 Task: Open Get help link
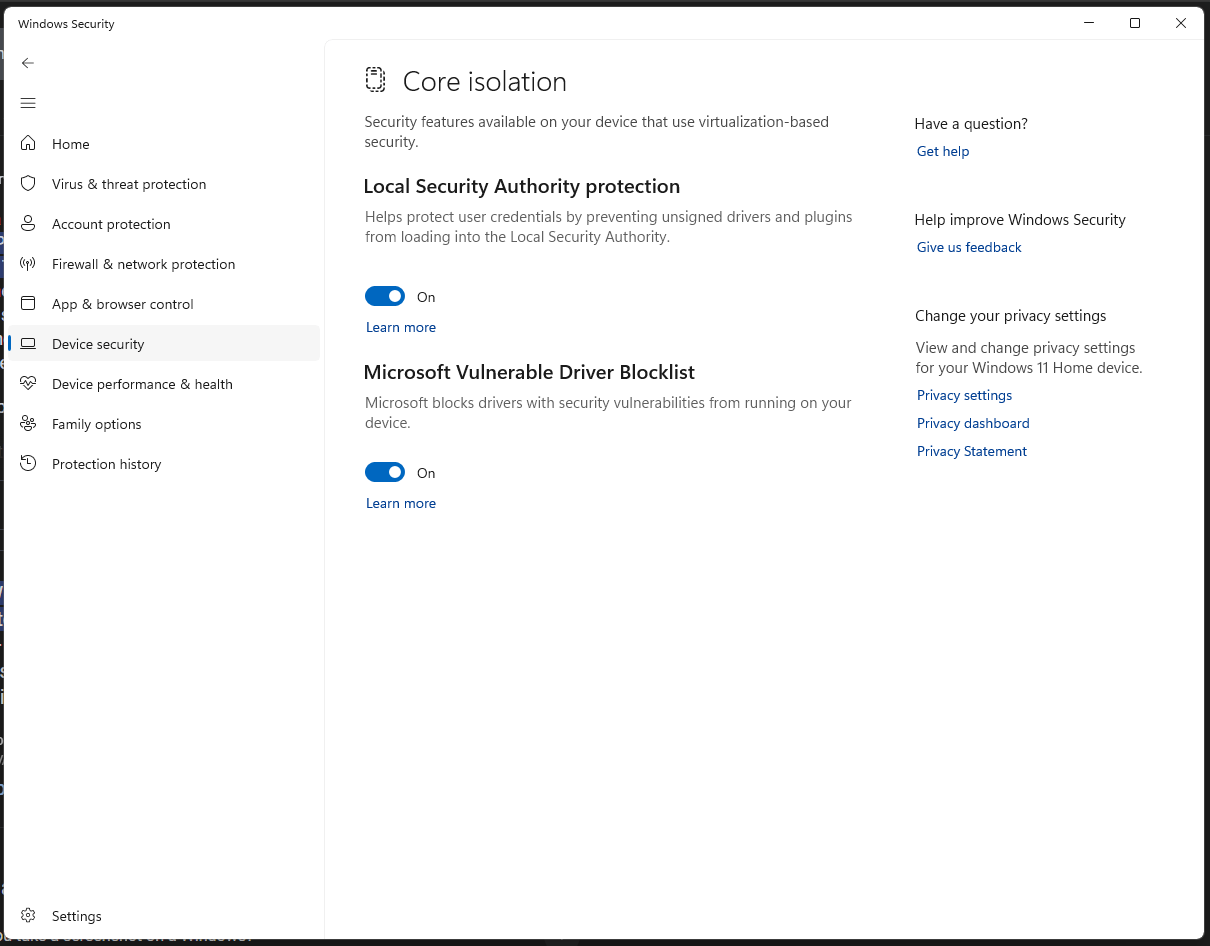(x=942, y=150)
